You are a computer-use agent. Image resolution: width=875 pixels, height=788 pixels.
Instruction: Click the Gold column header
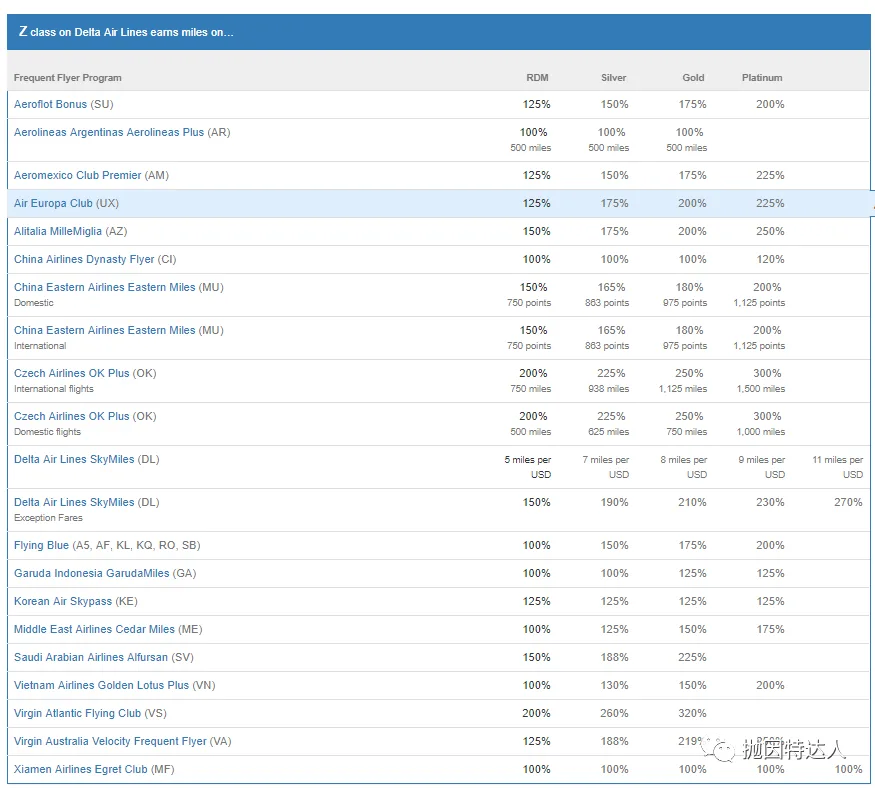694,78
